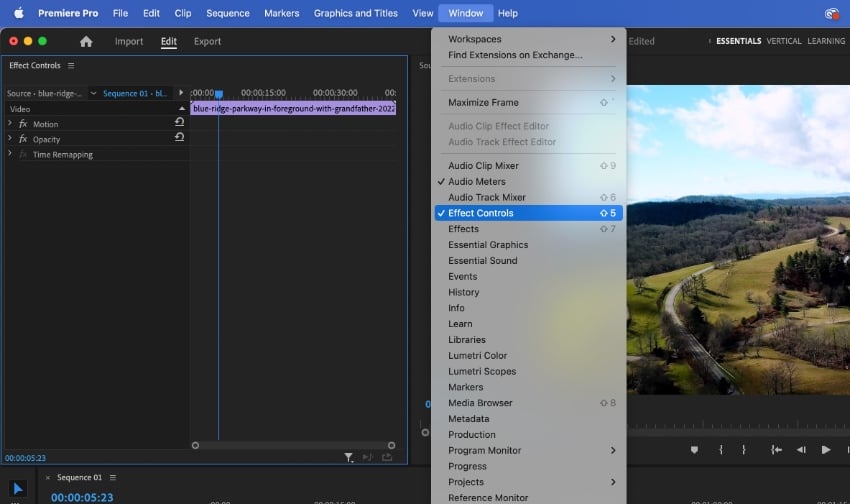850x504 pixels.
Task: Select Essential Graphics from Window menu
Action: tap(529, 245)
